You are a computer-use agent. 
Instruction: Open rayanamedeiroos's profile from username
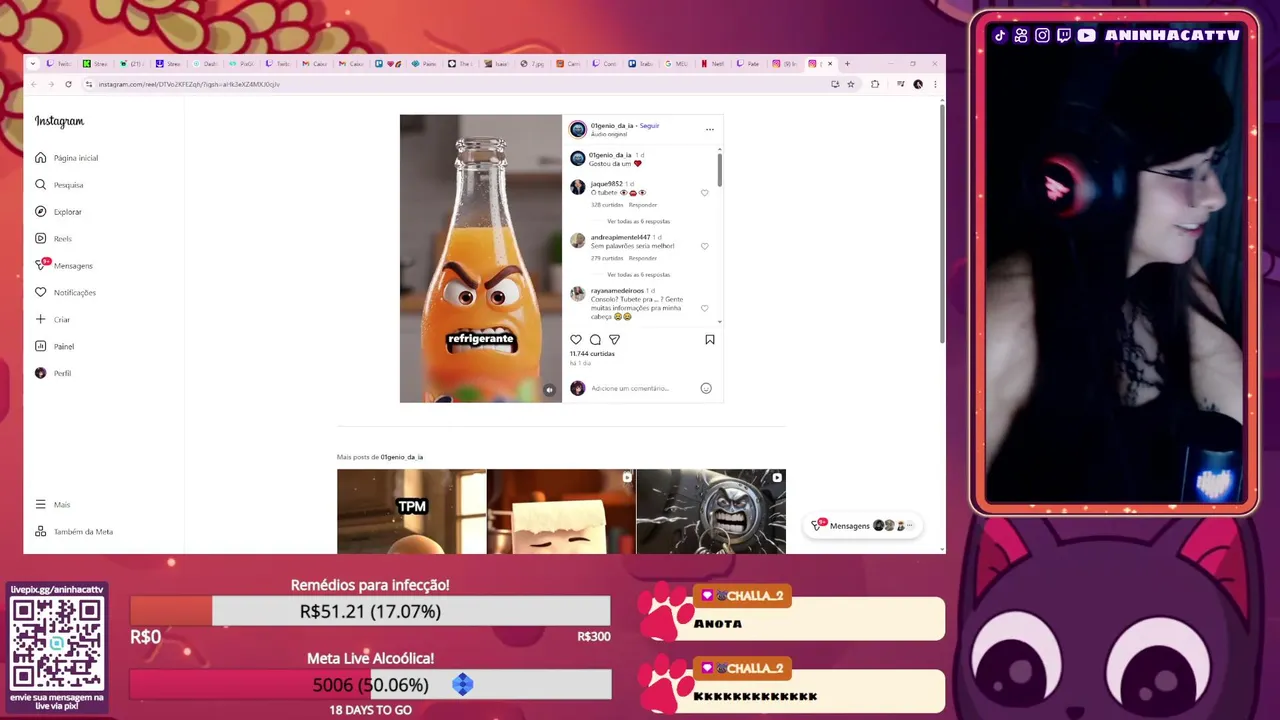617,291
